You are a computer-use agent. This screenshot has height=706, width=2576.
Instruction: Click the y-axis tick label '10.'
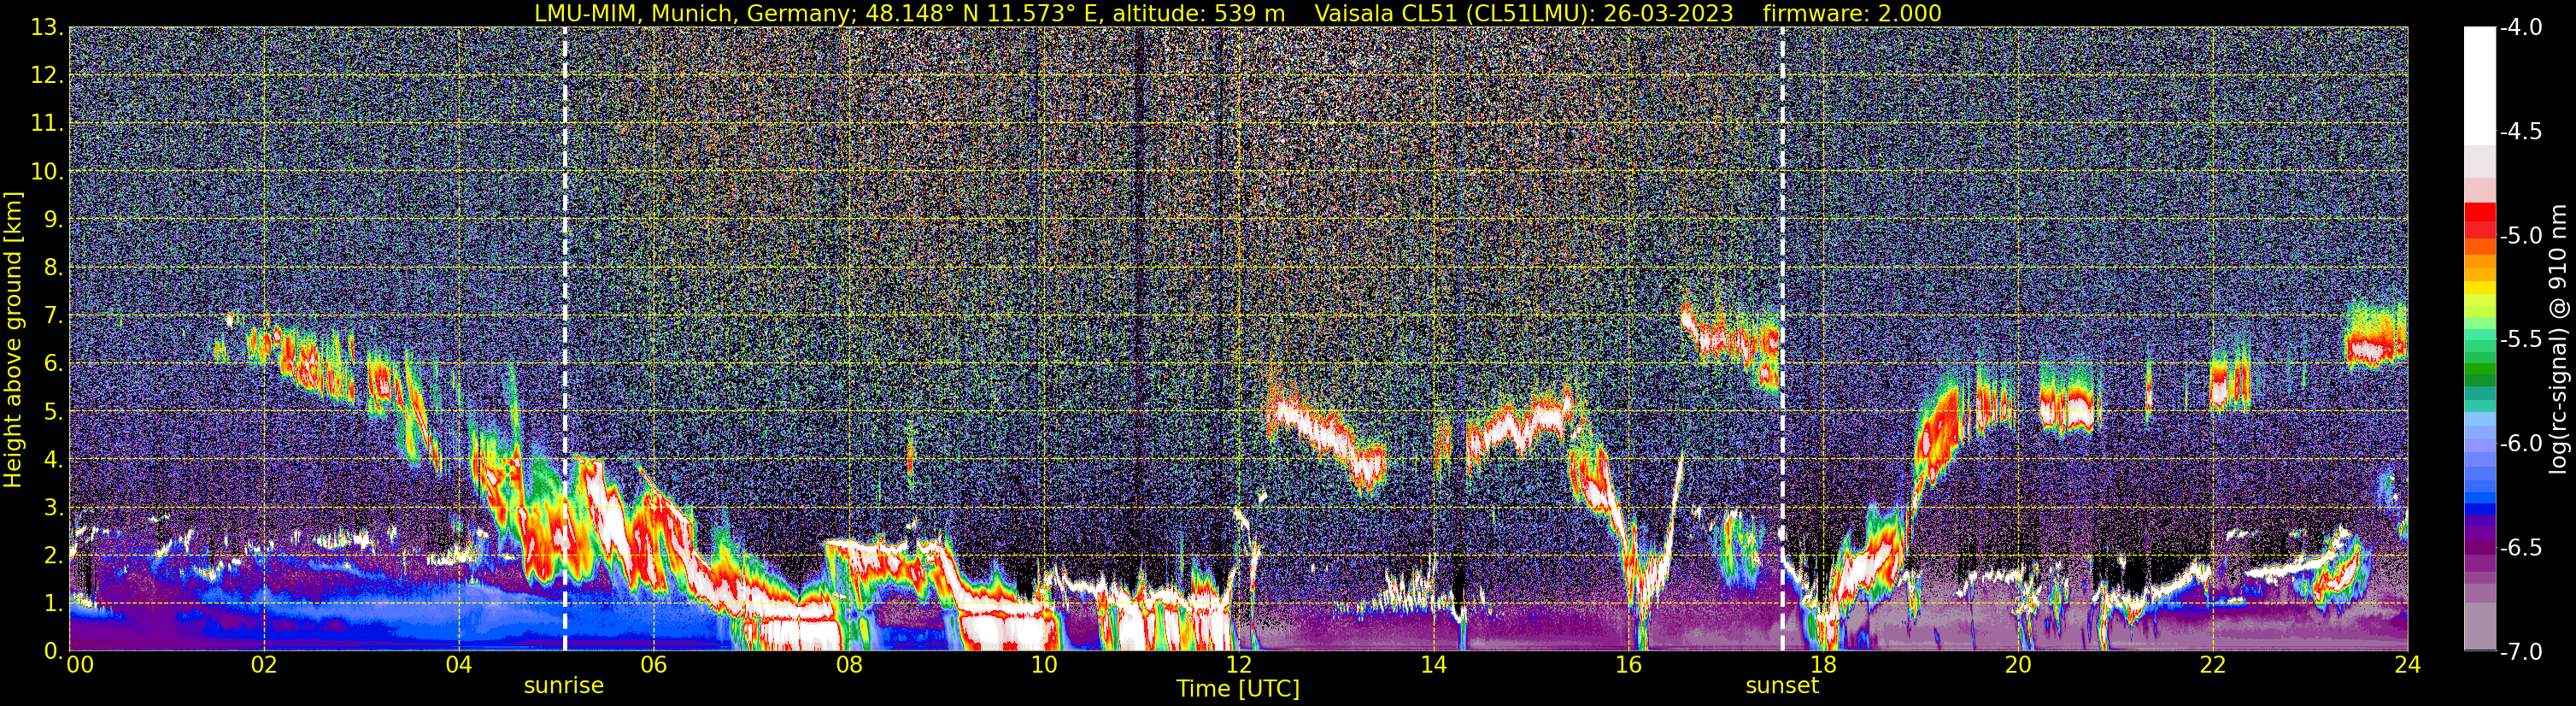48,172
